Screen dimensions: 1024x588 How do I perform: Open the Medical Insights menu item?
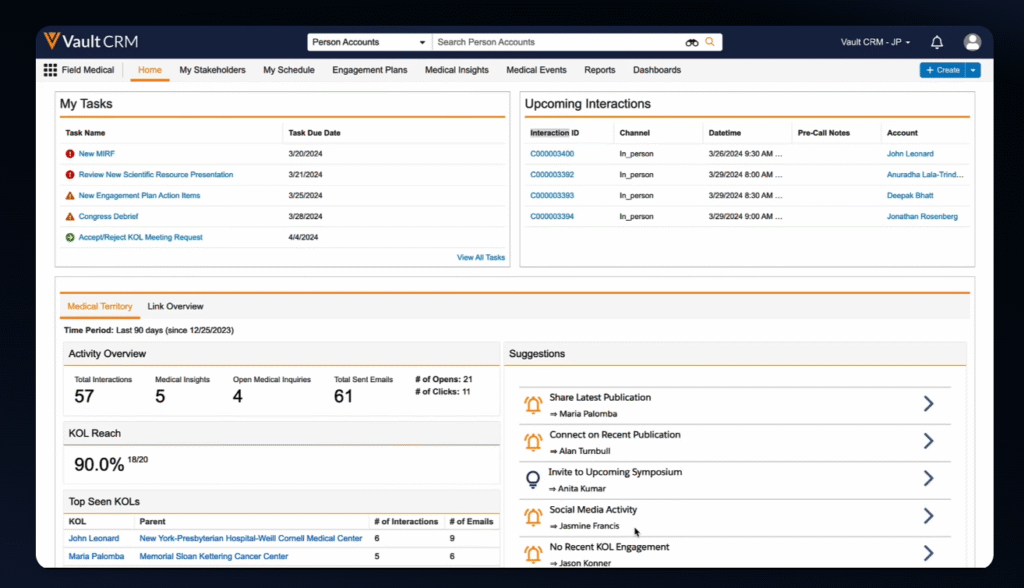456,69
